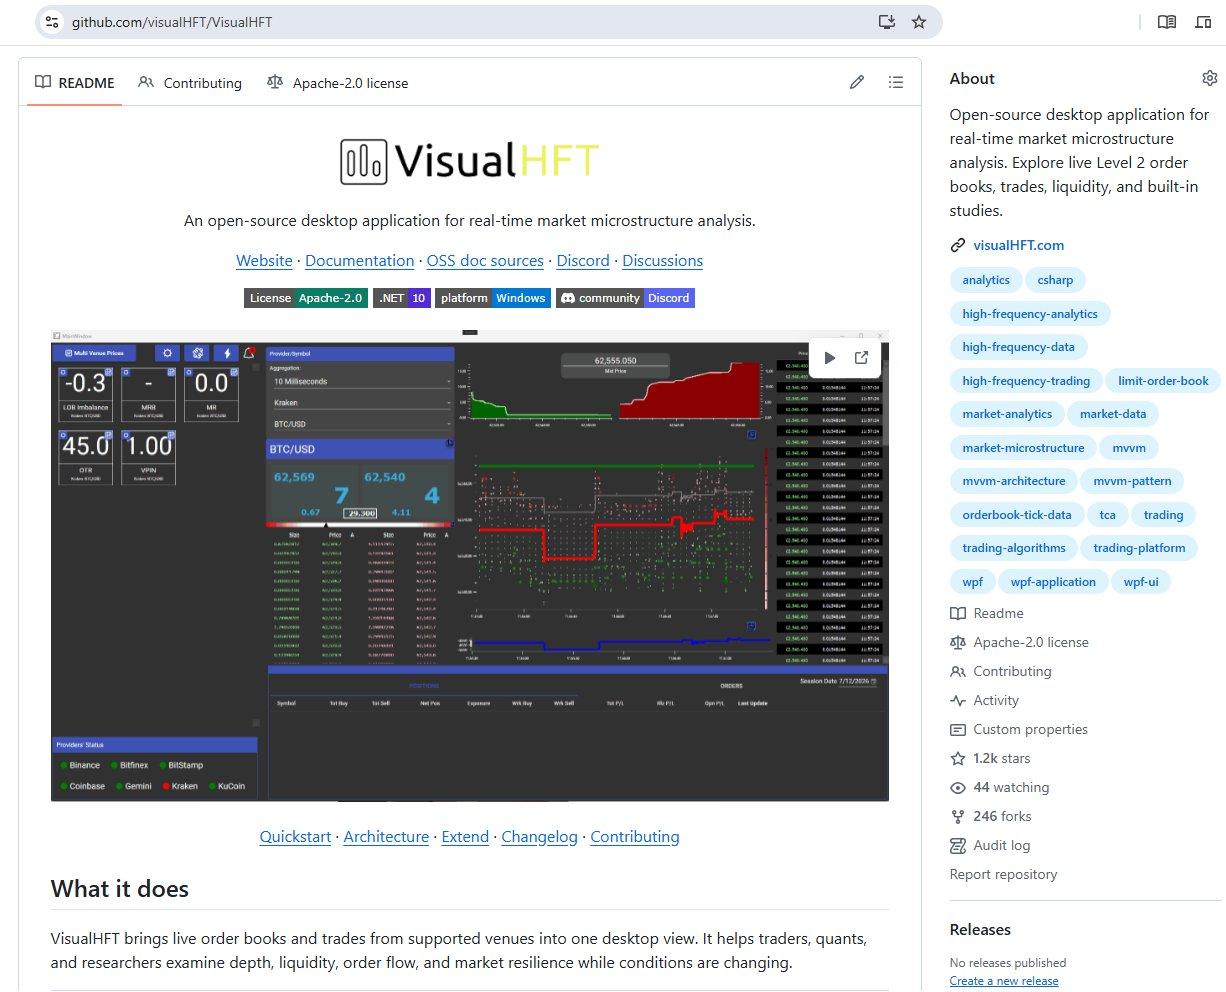Image resolution: width=1226 pixels, height=992 pixels.
Task: Select the trading-platform topic tag
Action: coord(1139,548)
